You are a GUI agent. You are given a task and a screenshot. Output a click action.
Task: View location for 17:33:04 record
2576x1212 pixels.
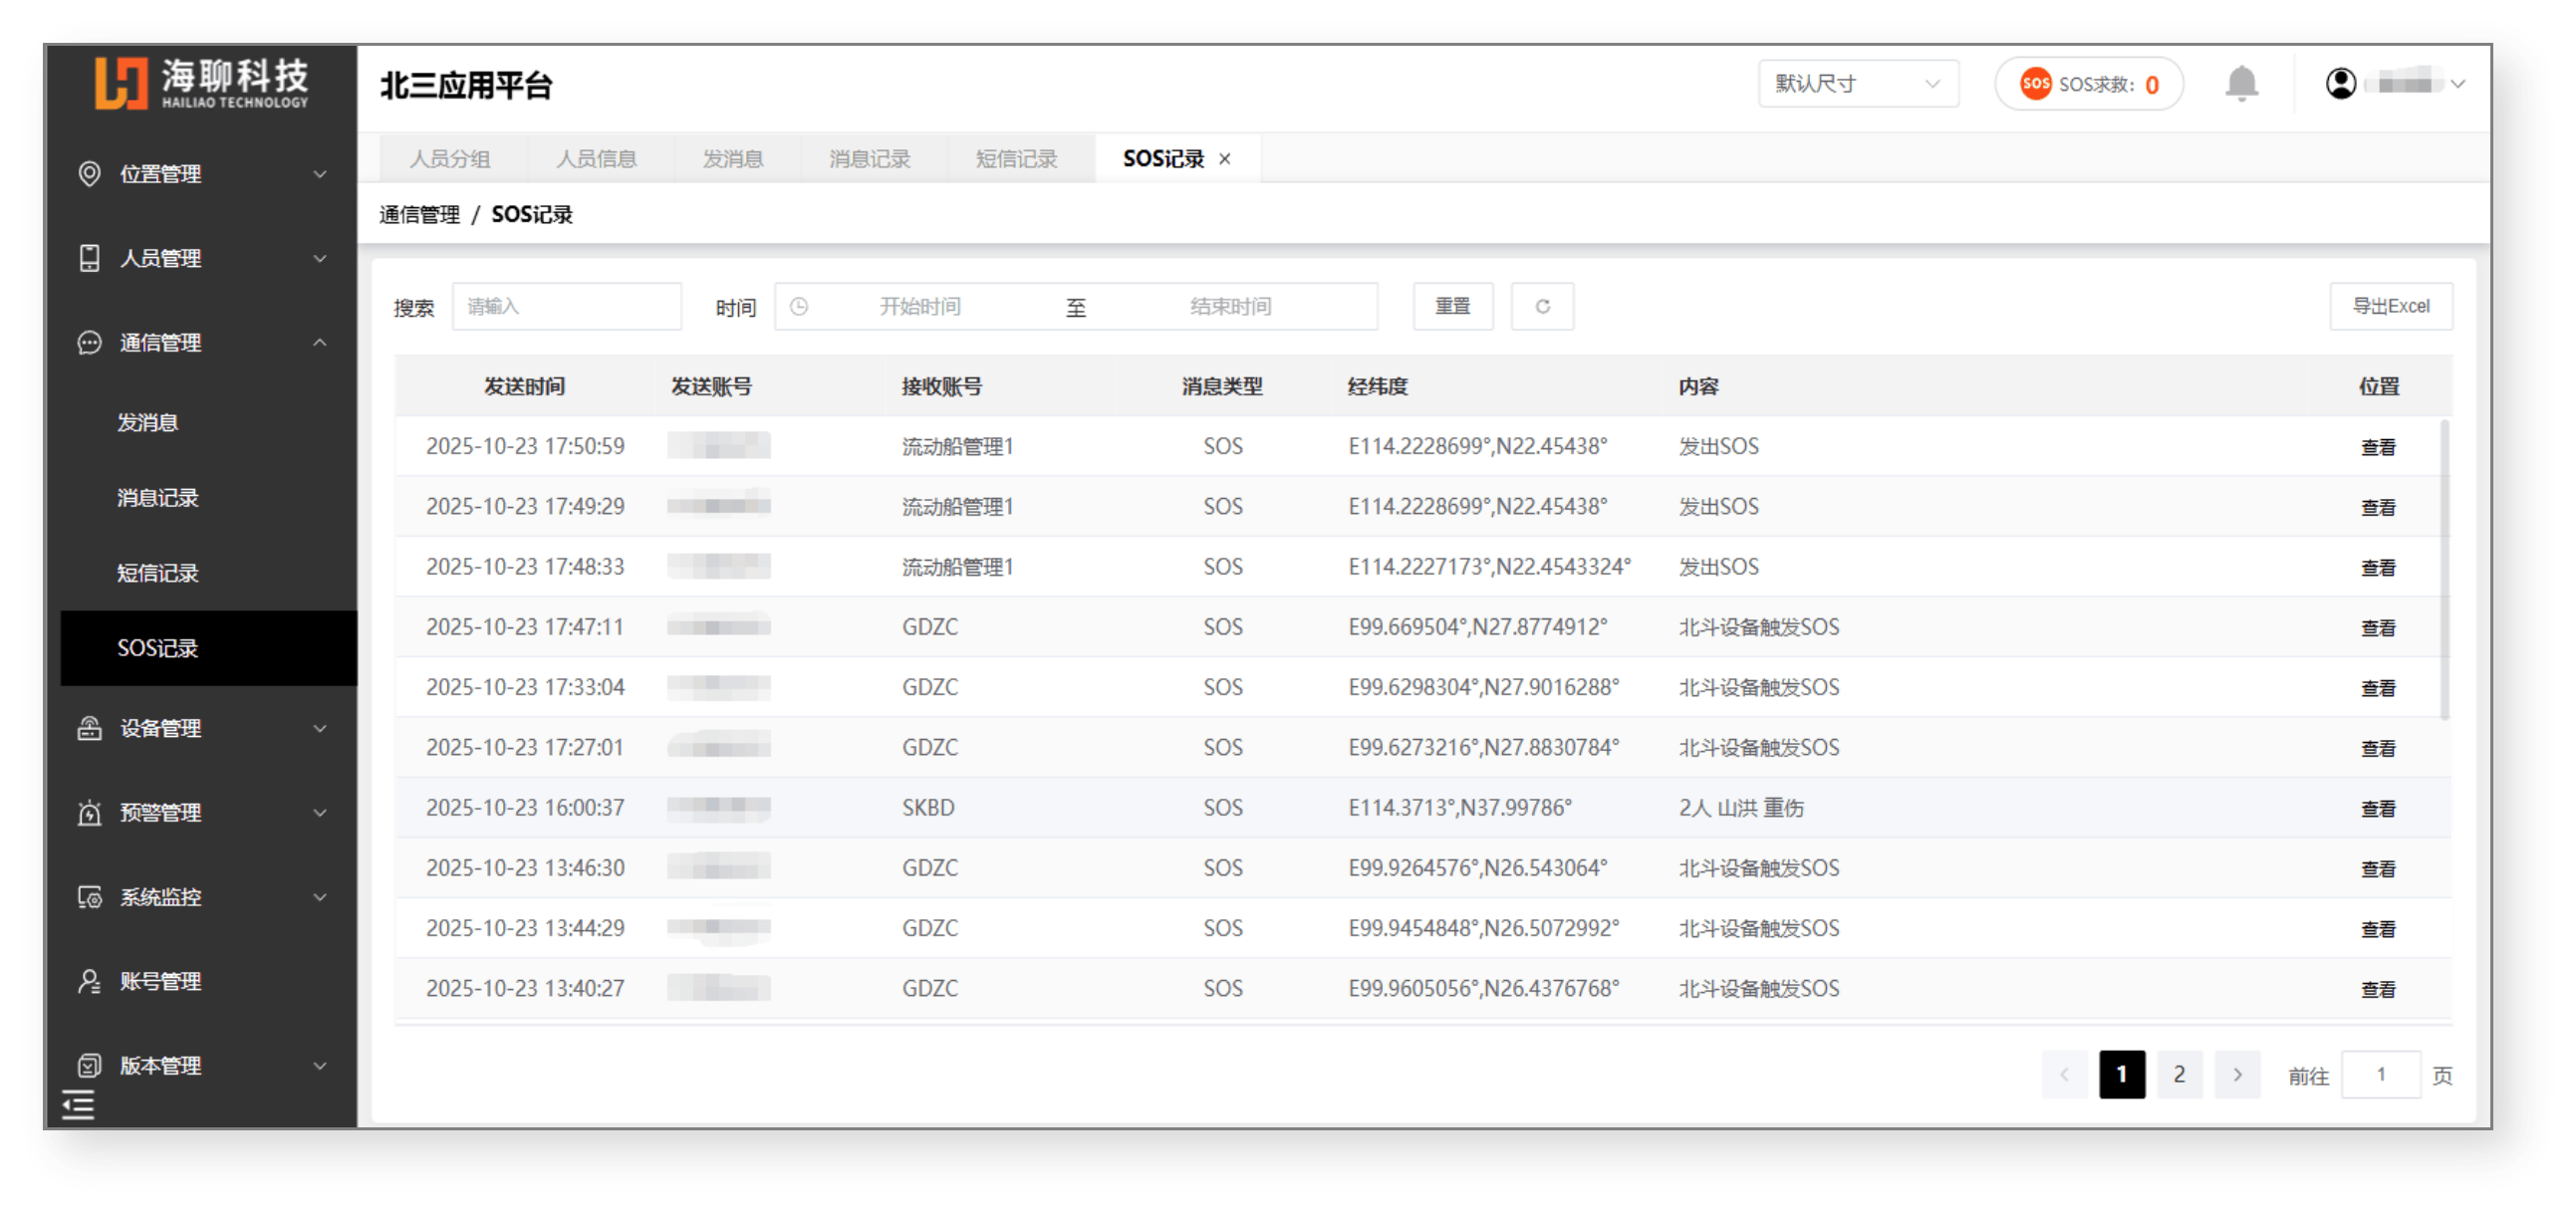tap(2378, 688)
